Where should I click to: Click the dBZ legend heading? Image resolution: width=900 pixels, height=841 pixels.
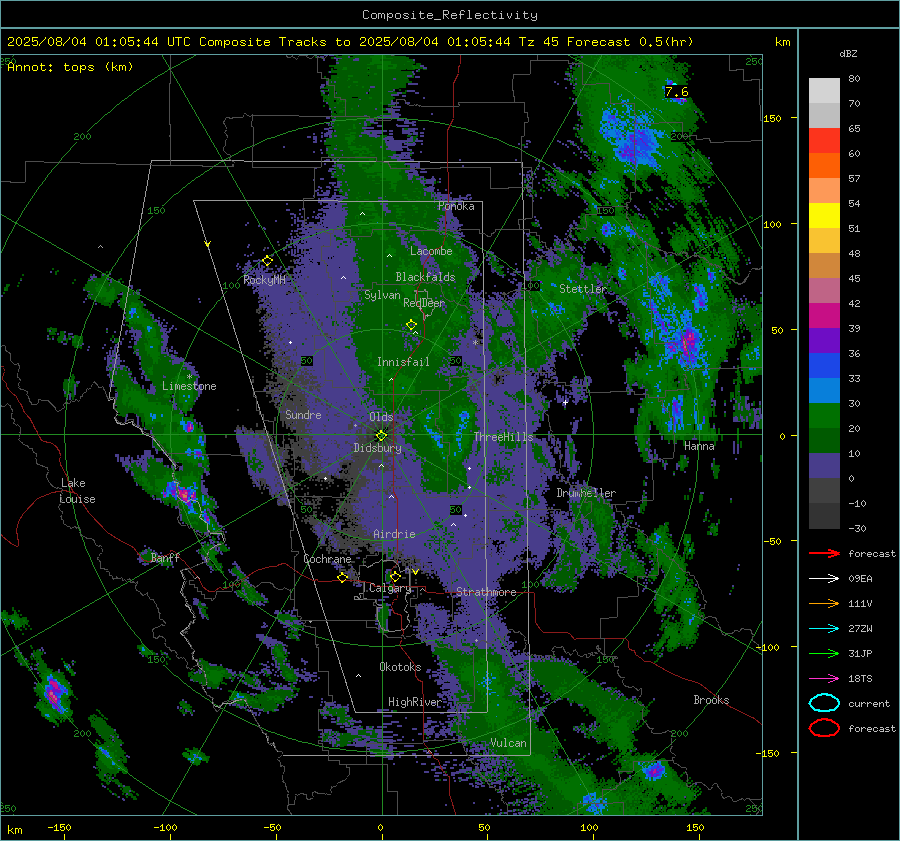(x=848, y=53)
